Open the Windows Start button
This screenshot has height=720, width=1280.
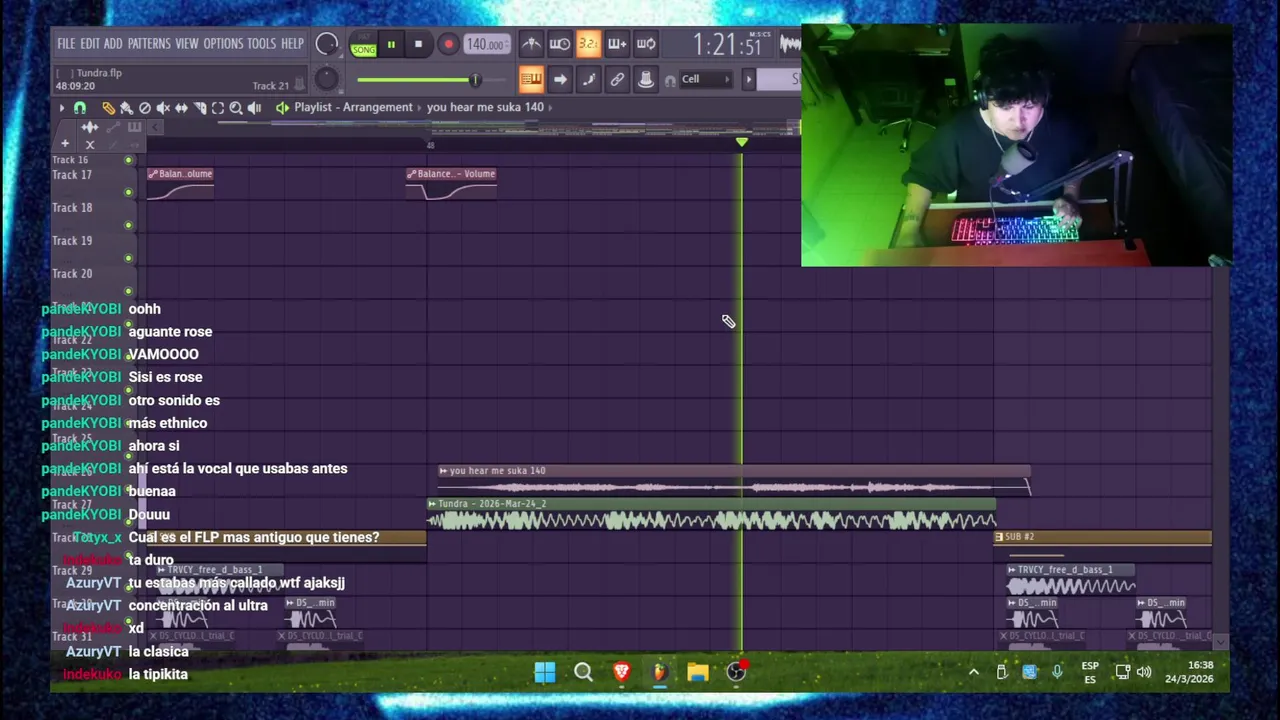tap(545, 673)
